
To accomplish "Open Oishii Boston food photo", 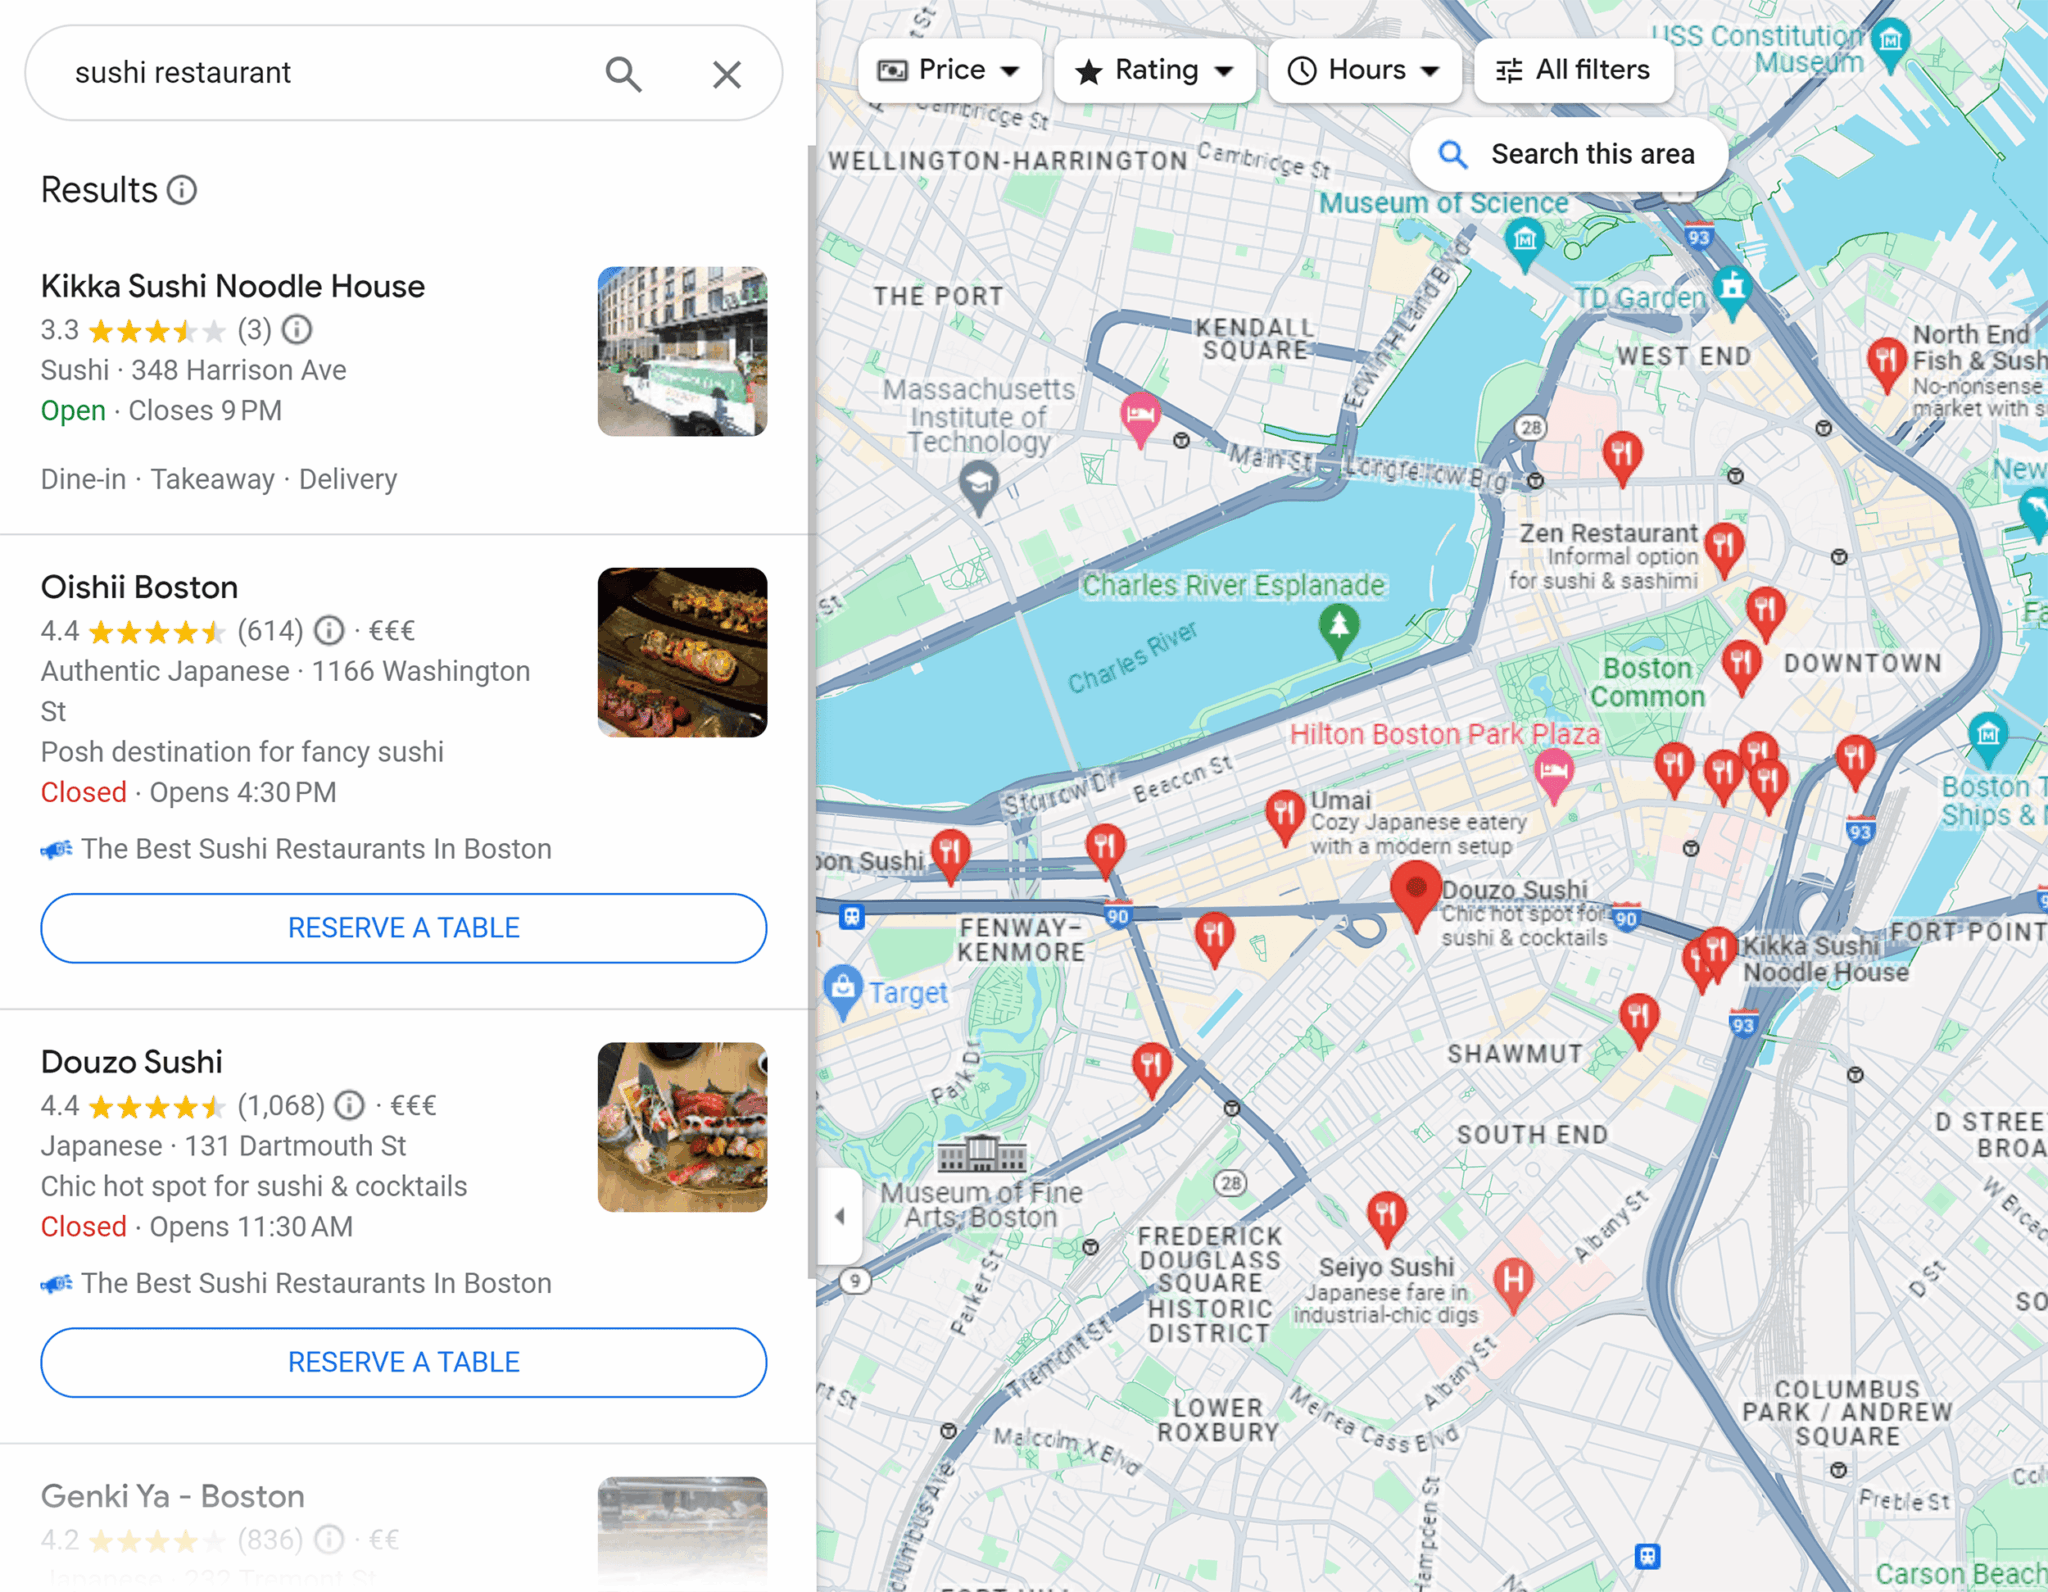I will click(x=682, y=652).
